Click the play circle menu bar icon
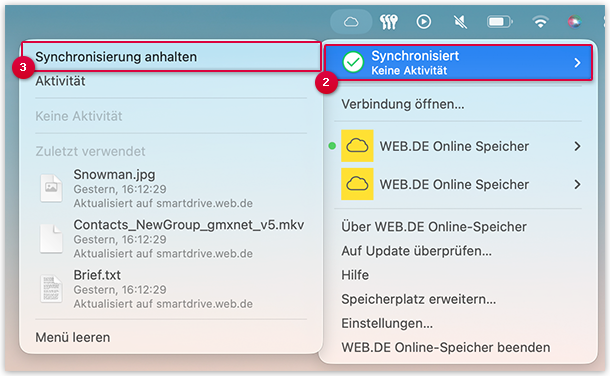Viewport: 610px width, 376px height. click(x=424, y=21)
